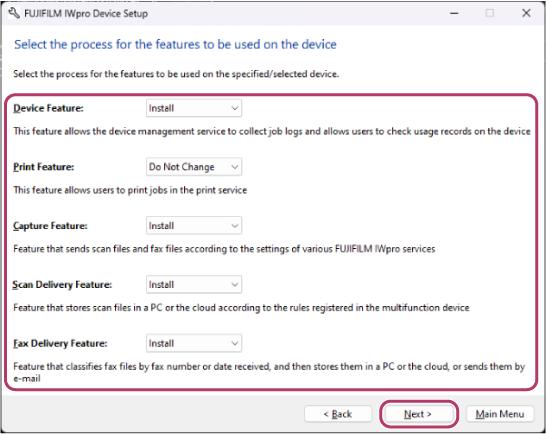This screenshot has height=434, width=546.
Task: Click text 'This feature allows users to print jobs'
Action: pos(130,190)
